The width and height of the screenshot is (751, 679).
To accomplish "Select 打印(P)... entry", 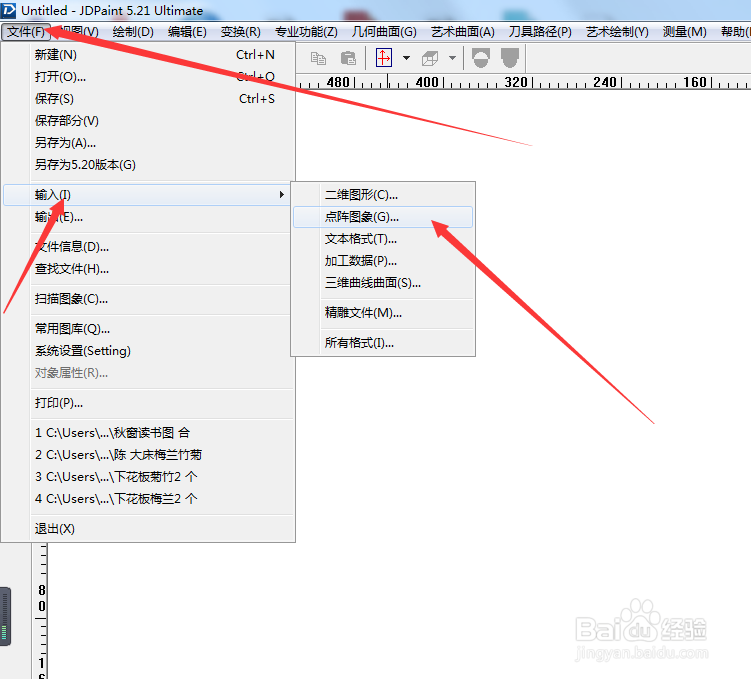I will pos(148,403).
